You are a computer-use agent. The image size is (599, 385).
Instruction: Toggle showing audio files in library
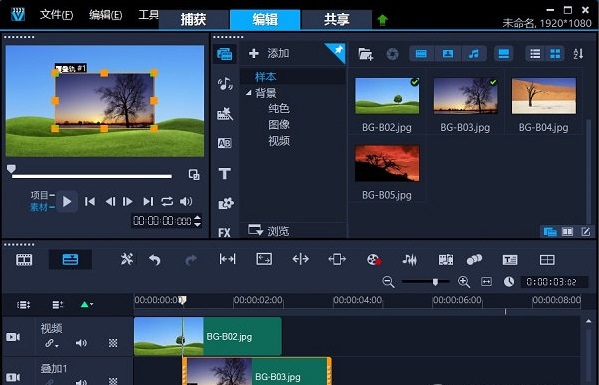click(x=474, y=54)
